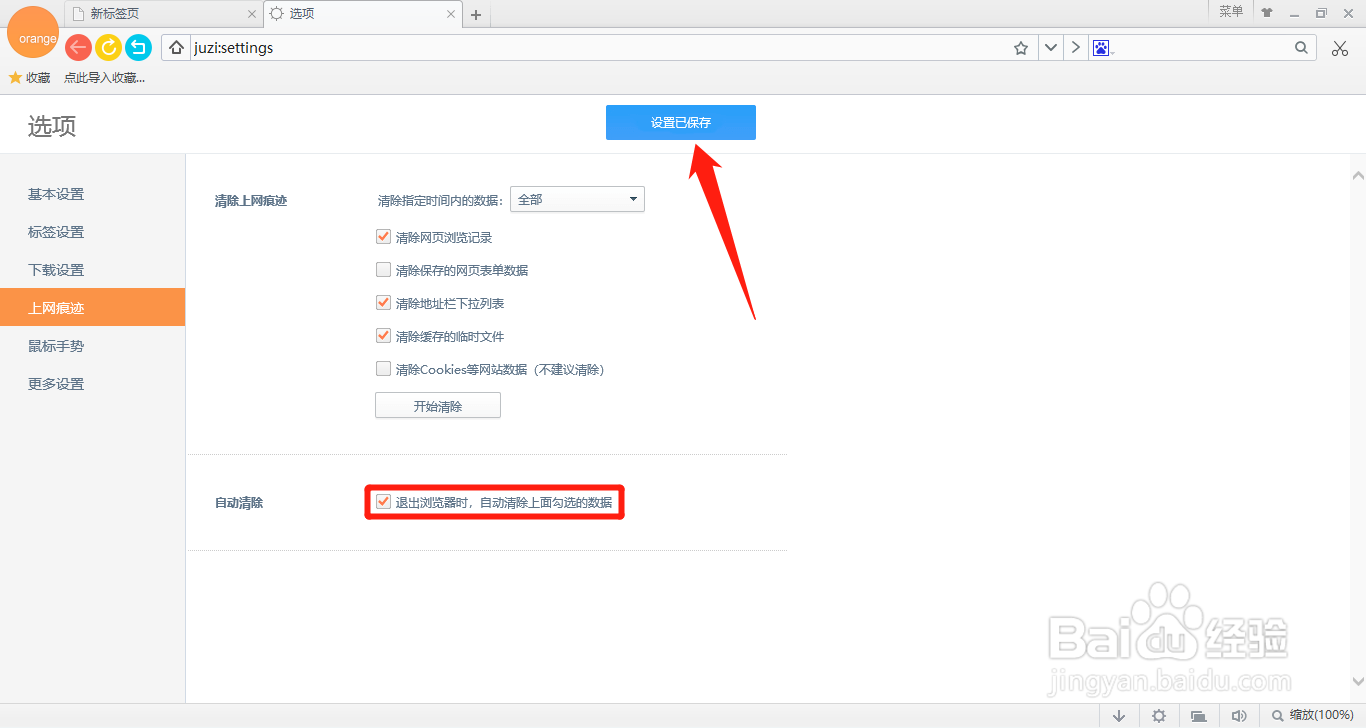The image size is (1366, 728).
Task: Close the 选项 tab
Action: pos(451,14)
